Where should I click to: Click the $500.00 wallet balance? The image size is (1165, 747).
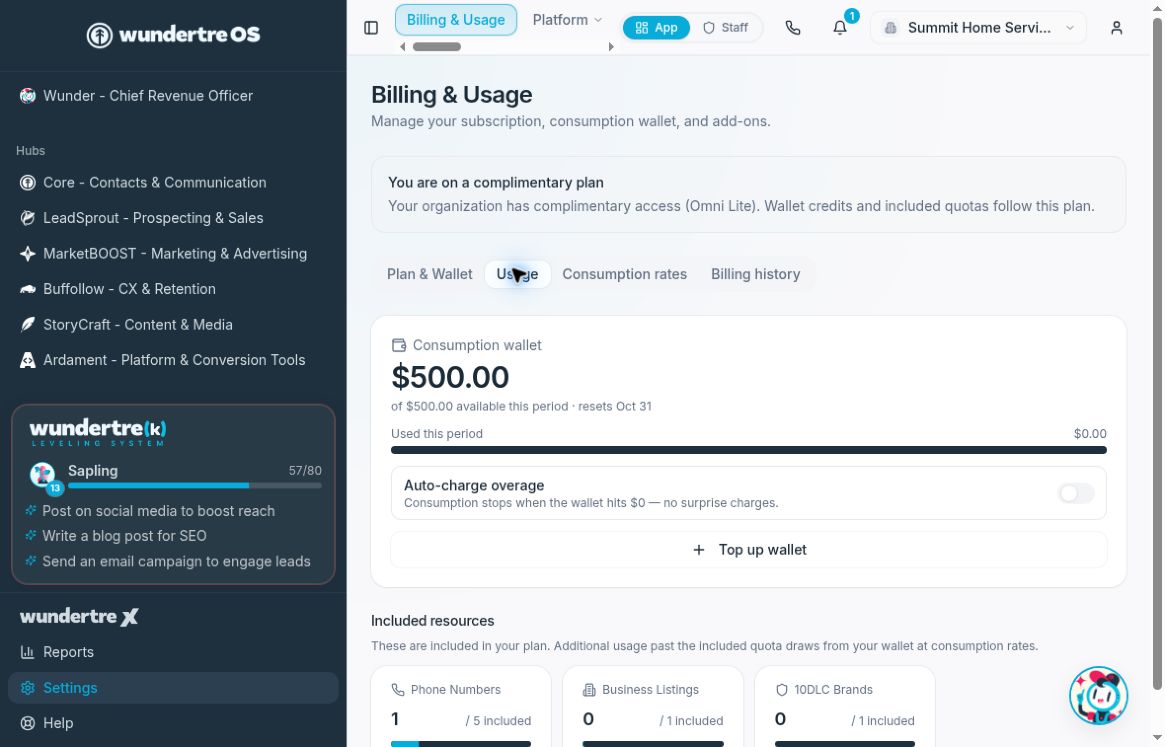tap(450, 378)
